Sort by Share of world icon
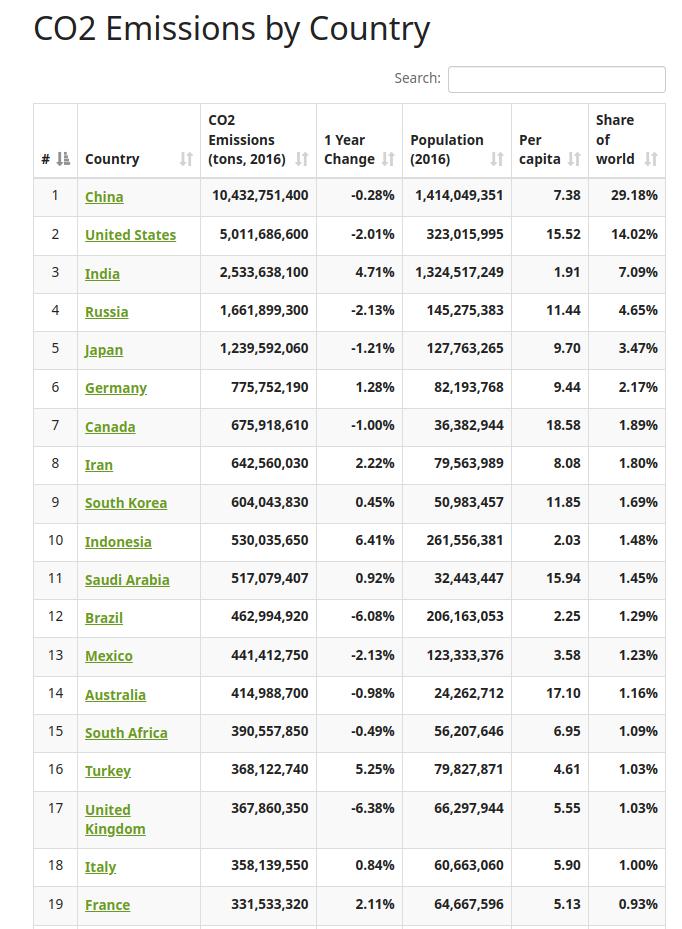 (651, 159)
